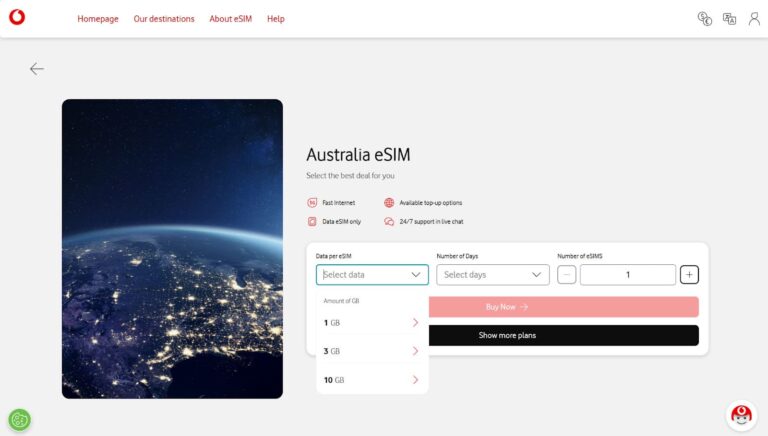Screen dimensions: 768x436
Task: Choose the 10 GB data option
Action: point(371,380)
